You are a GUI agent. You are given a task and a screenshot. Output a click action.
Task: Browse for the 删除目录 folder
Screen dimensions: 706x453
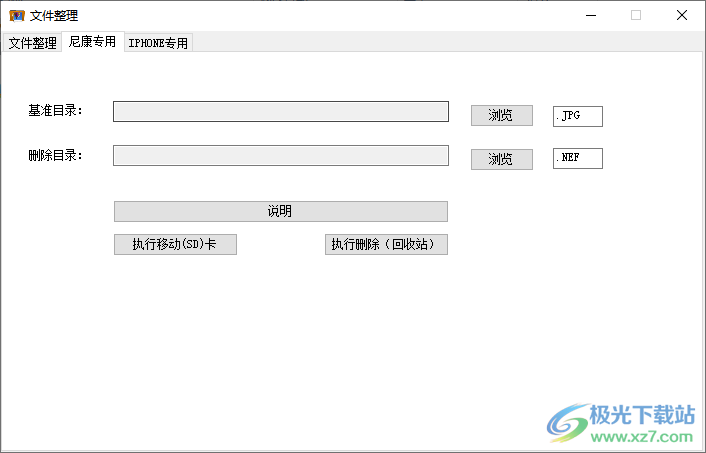pyautogui.click(x=502, y=159)
